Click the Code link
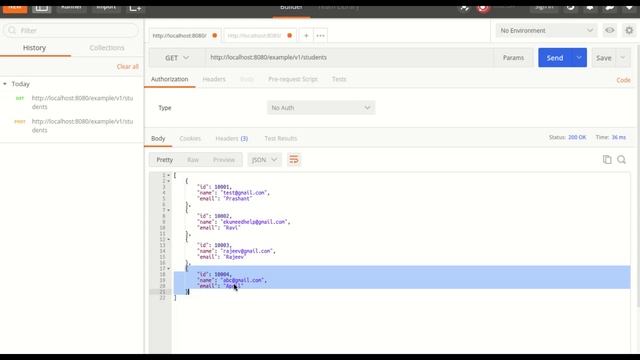 pos(623,80)
